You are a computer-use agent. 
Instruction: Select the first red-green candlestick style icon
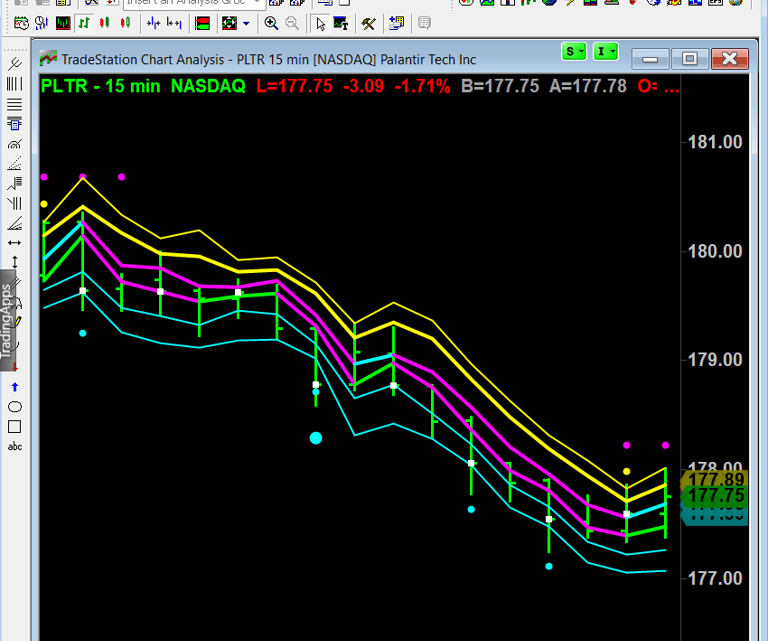coord(104,23)
